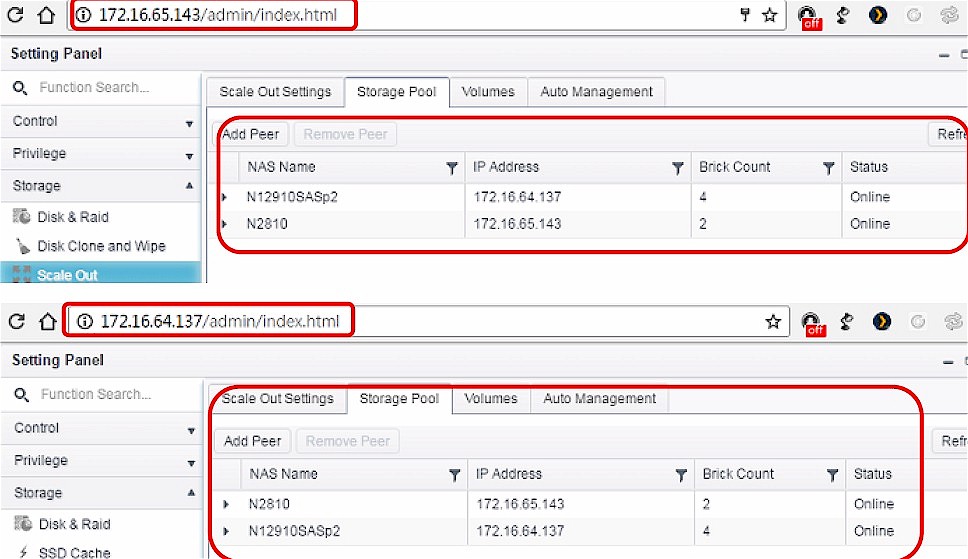Filter Brick Count column in top panel
The image size is (968, 559).
tap(828, 167)
